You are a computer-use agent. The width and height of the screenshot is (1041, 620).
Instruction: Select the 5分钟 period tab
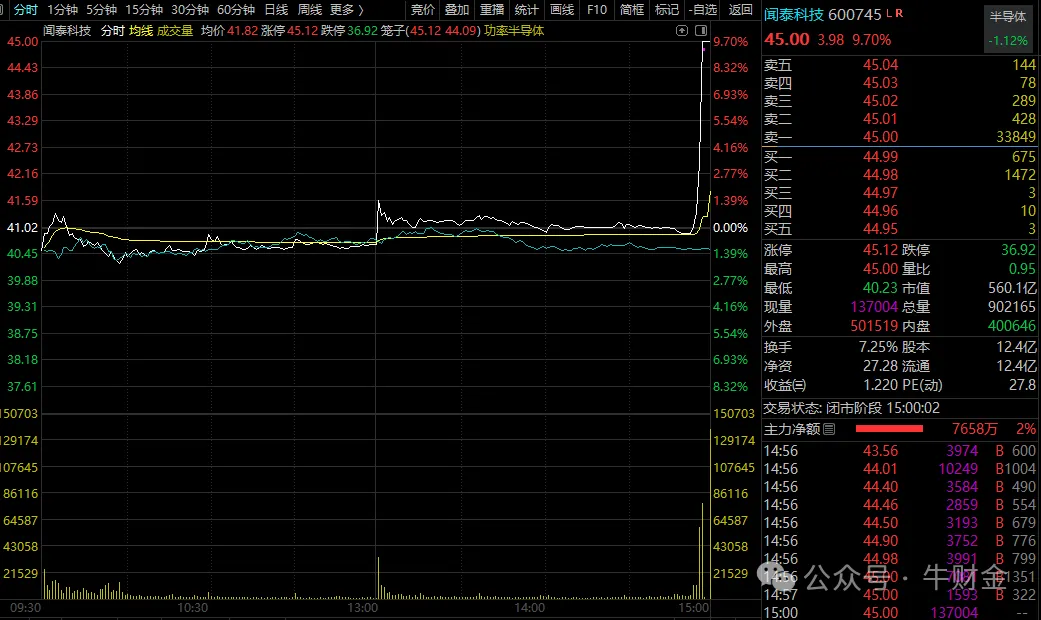(x=101, y=9)
